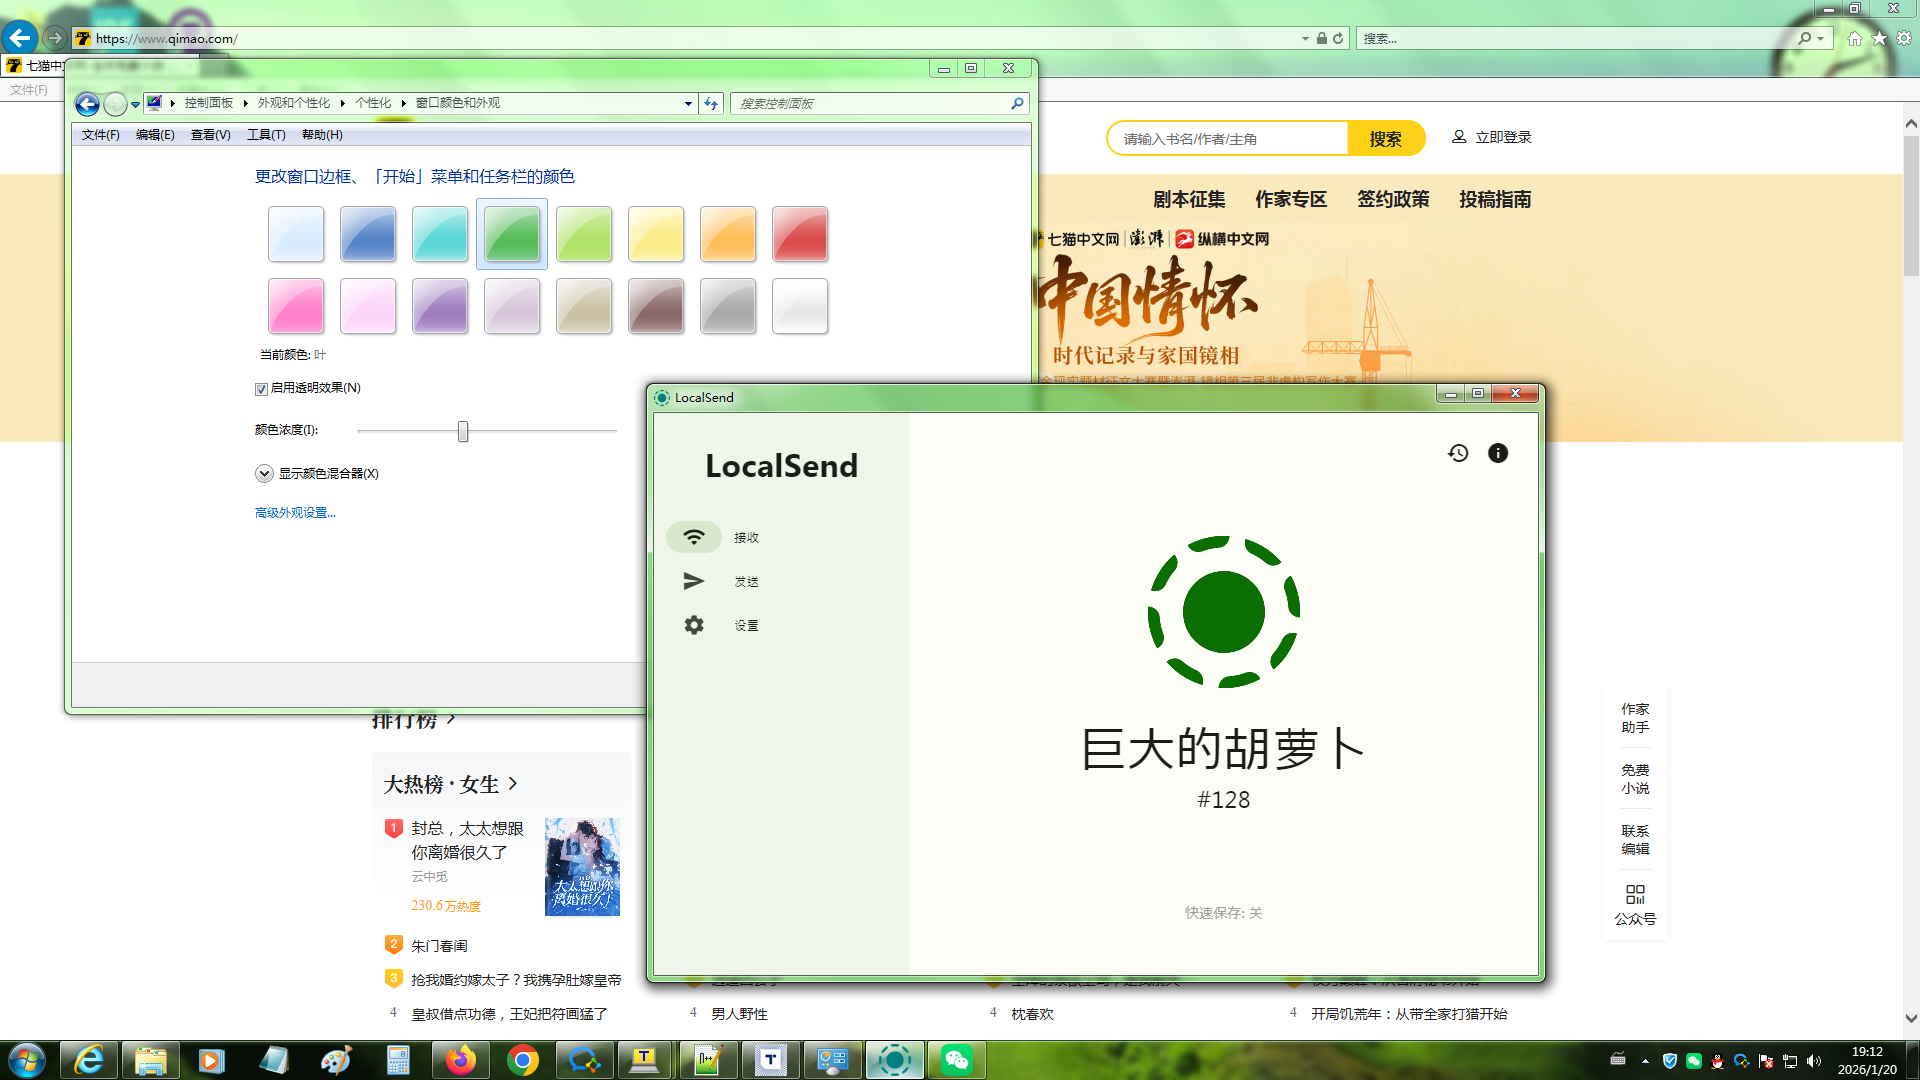Launch Firefox from the taskbar
The height and width of the screenshot is (1080, 1920).
point(460,1060)
